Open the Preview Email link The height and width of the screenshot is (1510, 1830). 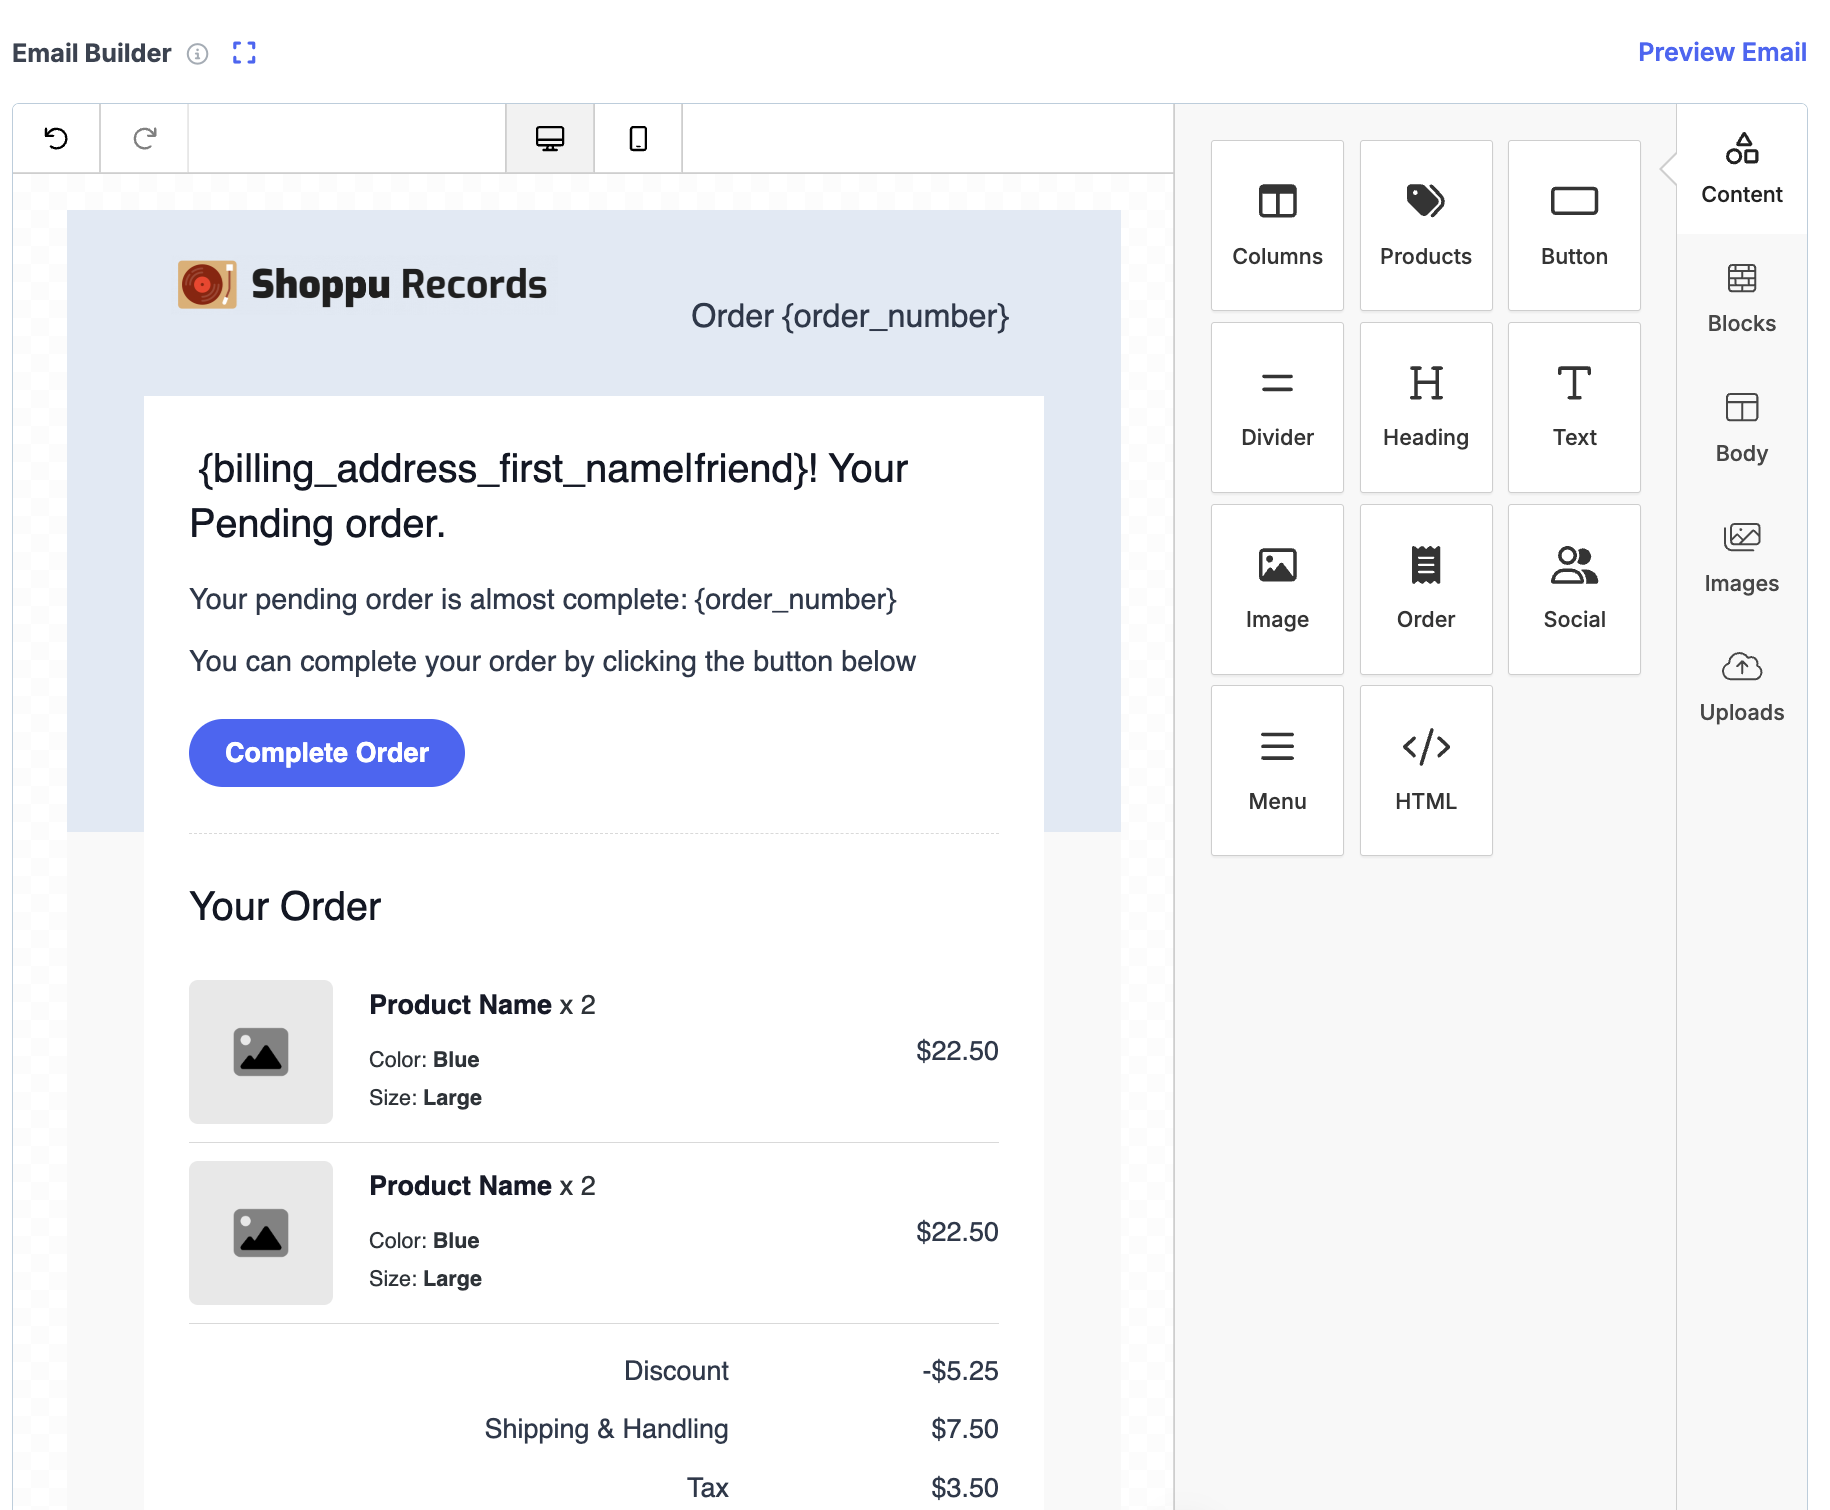(1722, 52)
